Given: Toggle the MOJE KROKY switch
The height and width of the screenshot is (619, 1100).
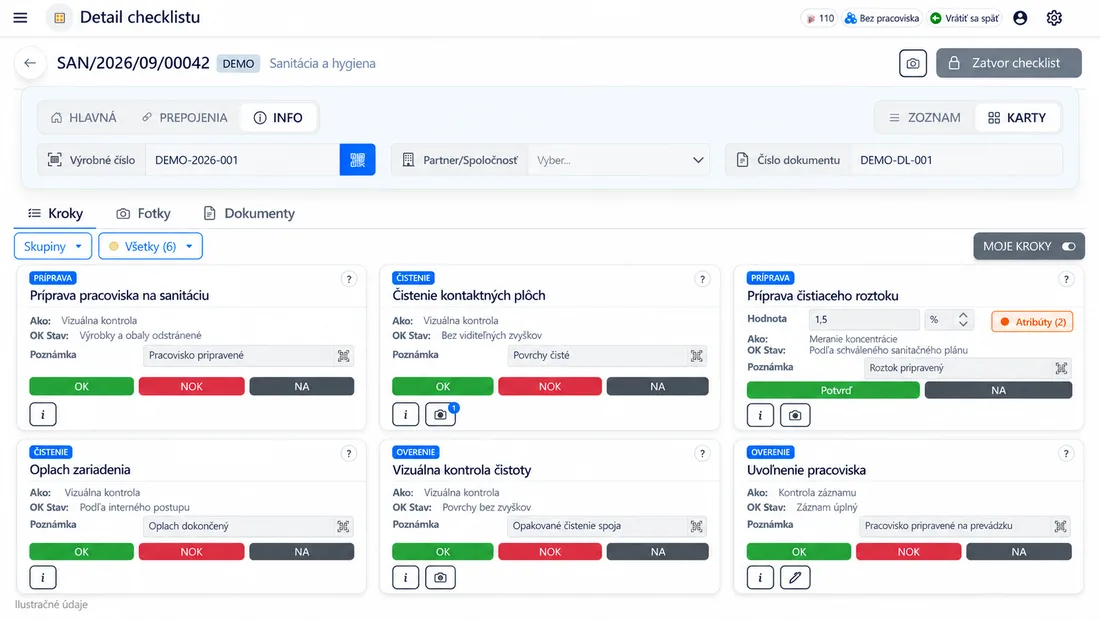Looking at the screenshot, I should click(1068, 246).
